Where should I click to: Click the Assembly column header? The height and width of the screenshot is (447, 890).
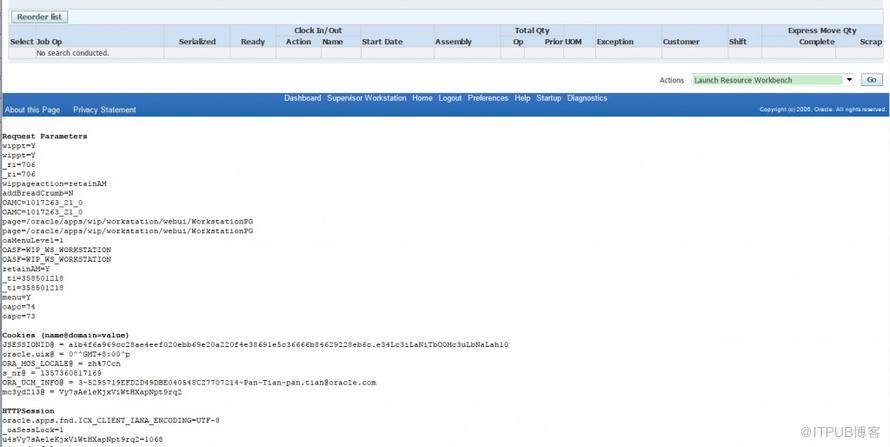click(x=453, y=42)
